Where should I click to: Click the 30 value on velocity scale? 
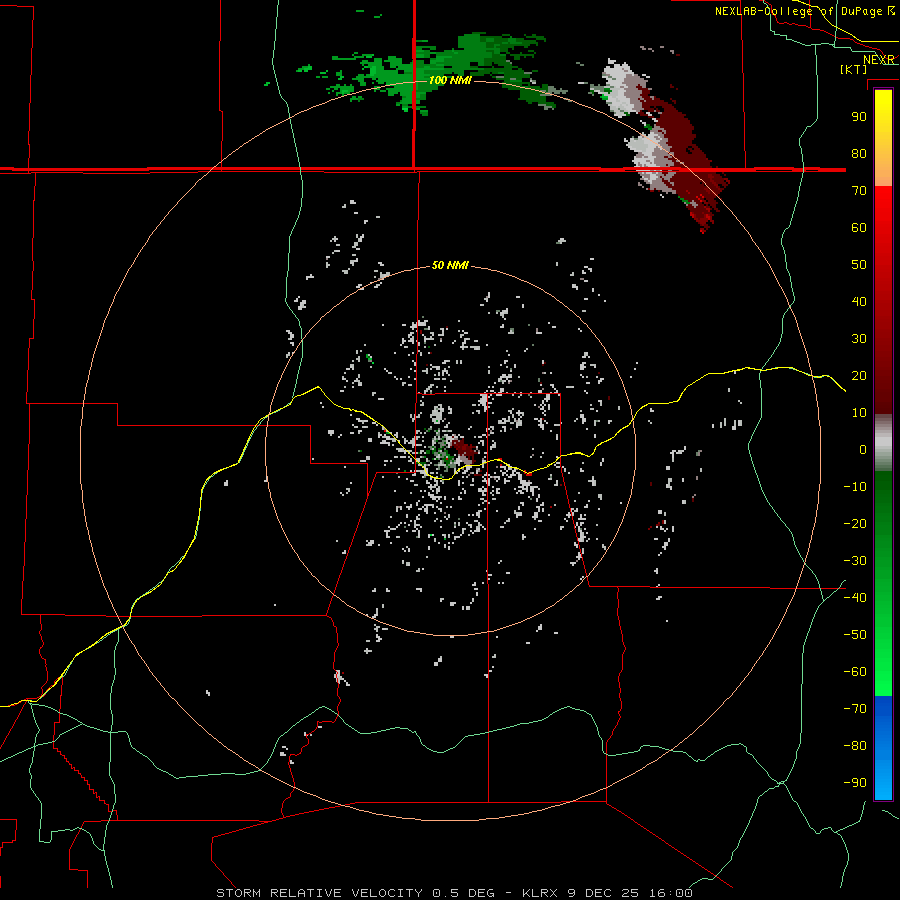pos(859,339)
